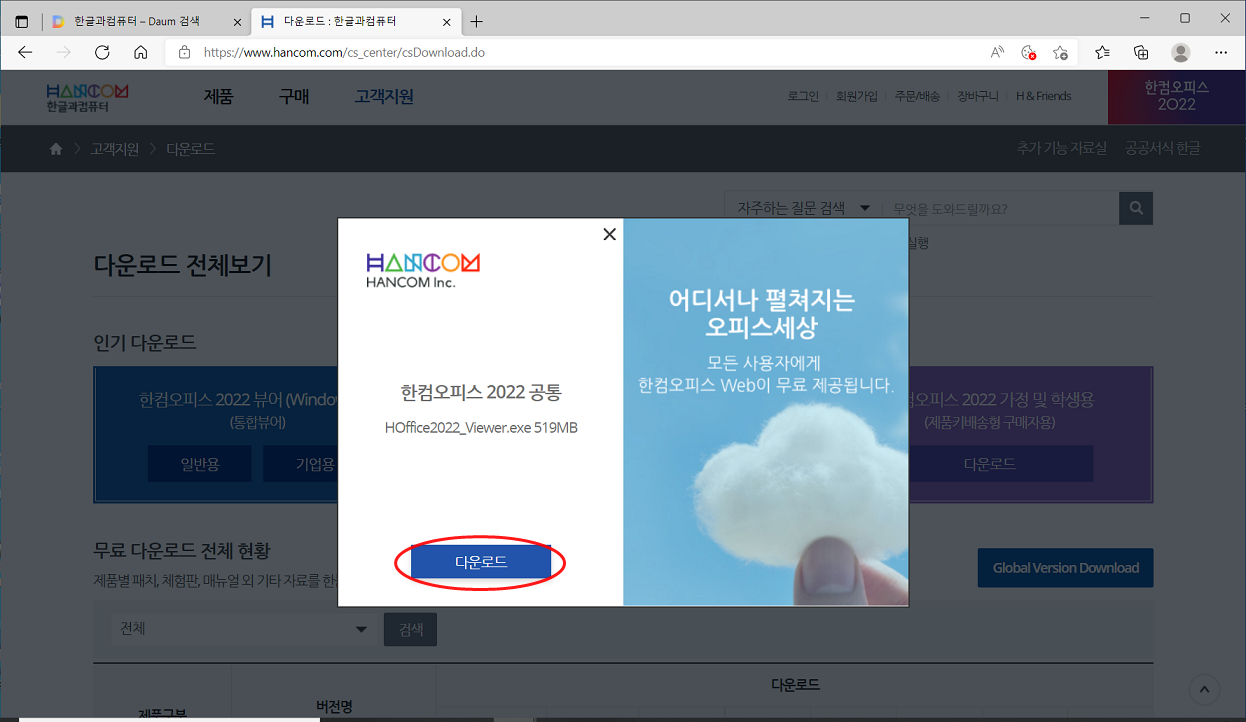The height and width of the screenshot is (722, 1246).
Task: Click the 로그인 link
Action: click(x=803, y=96)
